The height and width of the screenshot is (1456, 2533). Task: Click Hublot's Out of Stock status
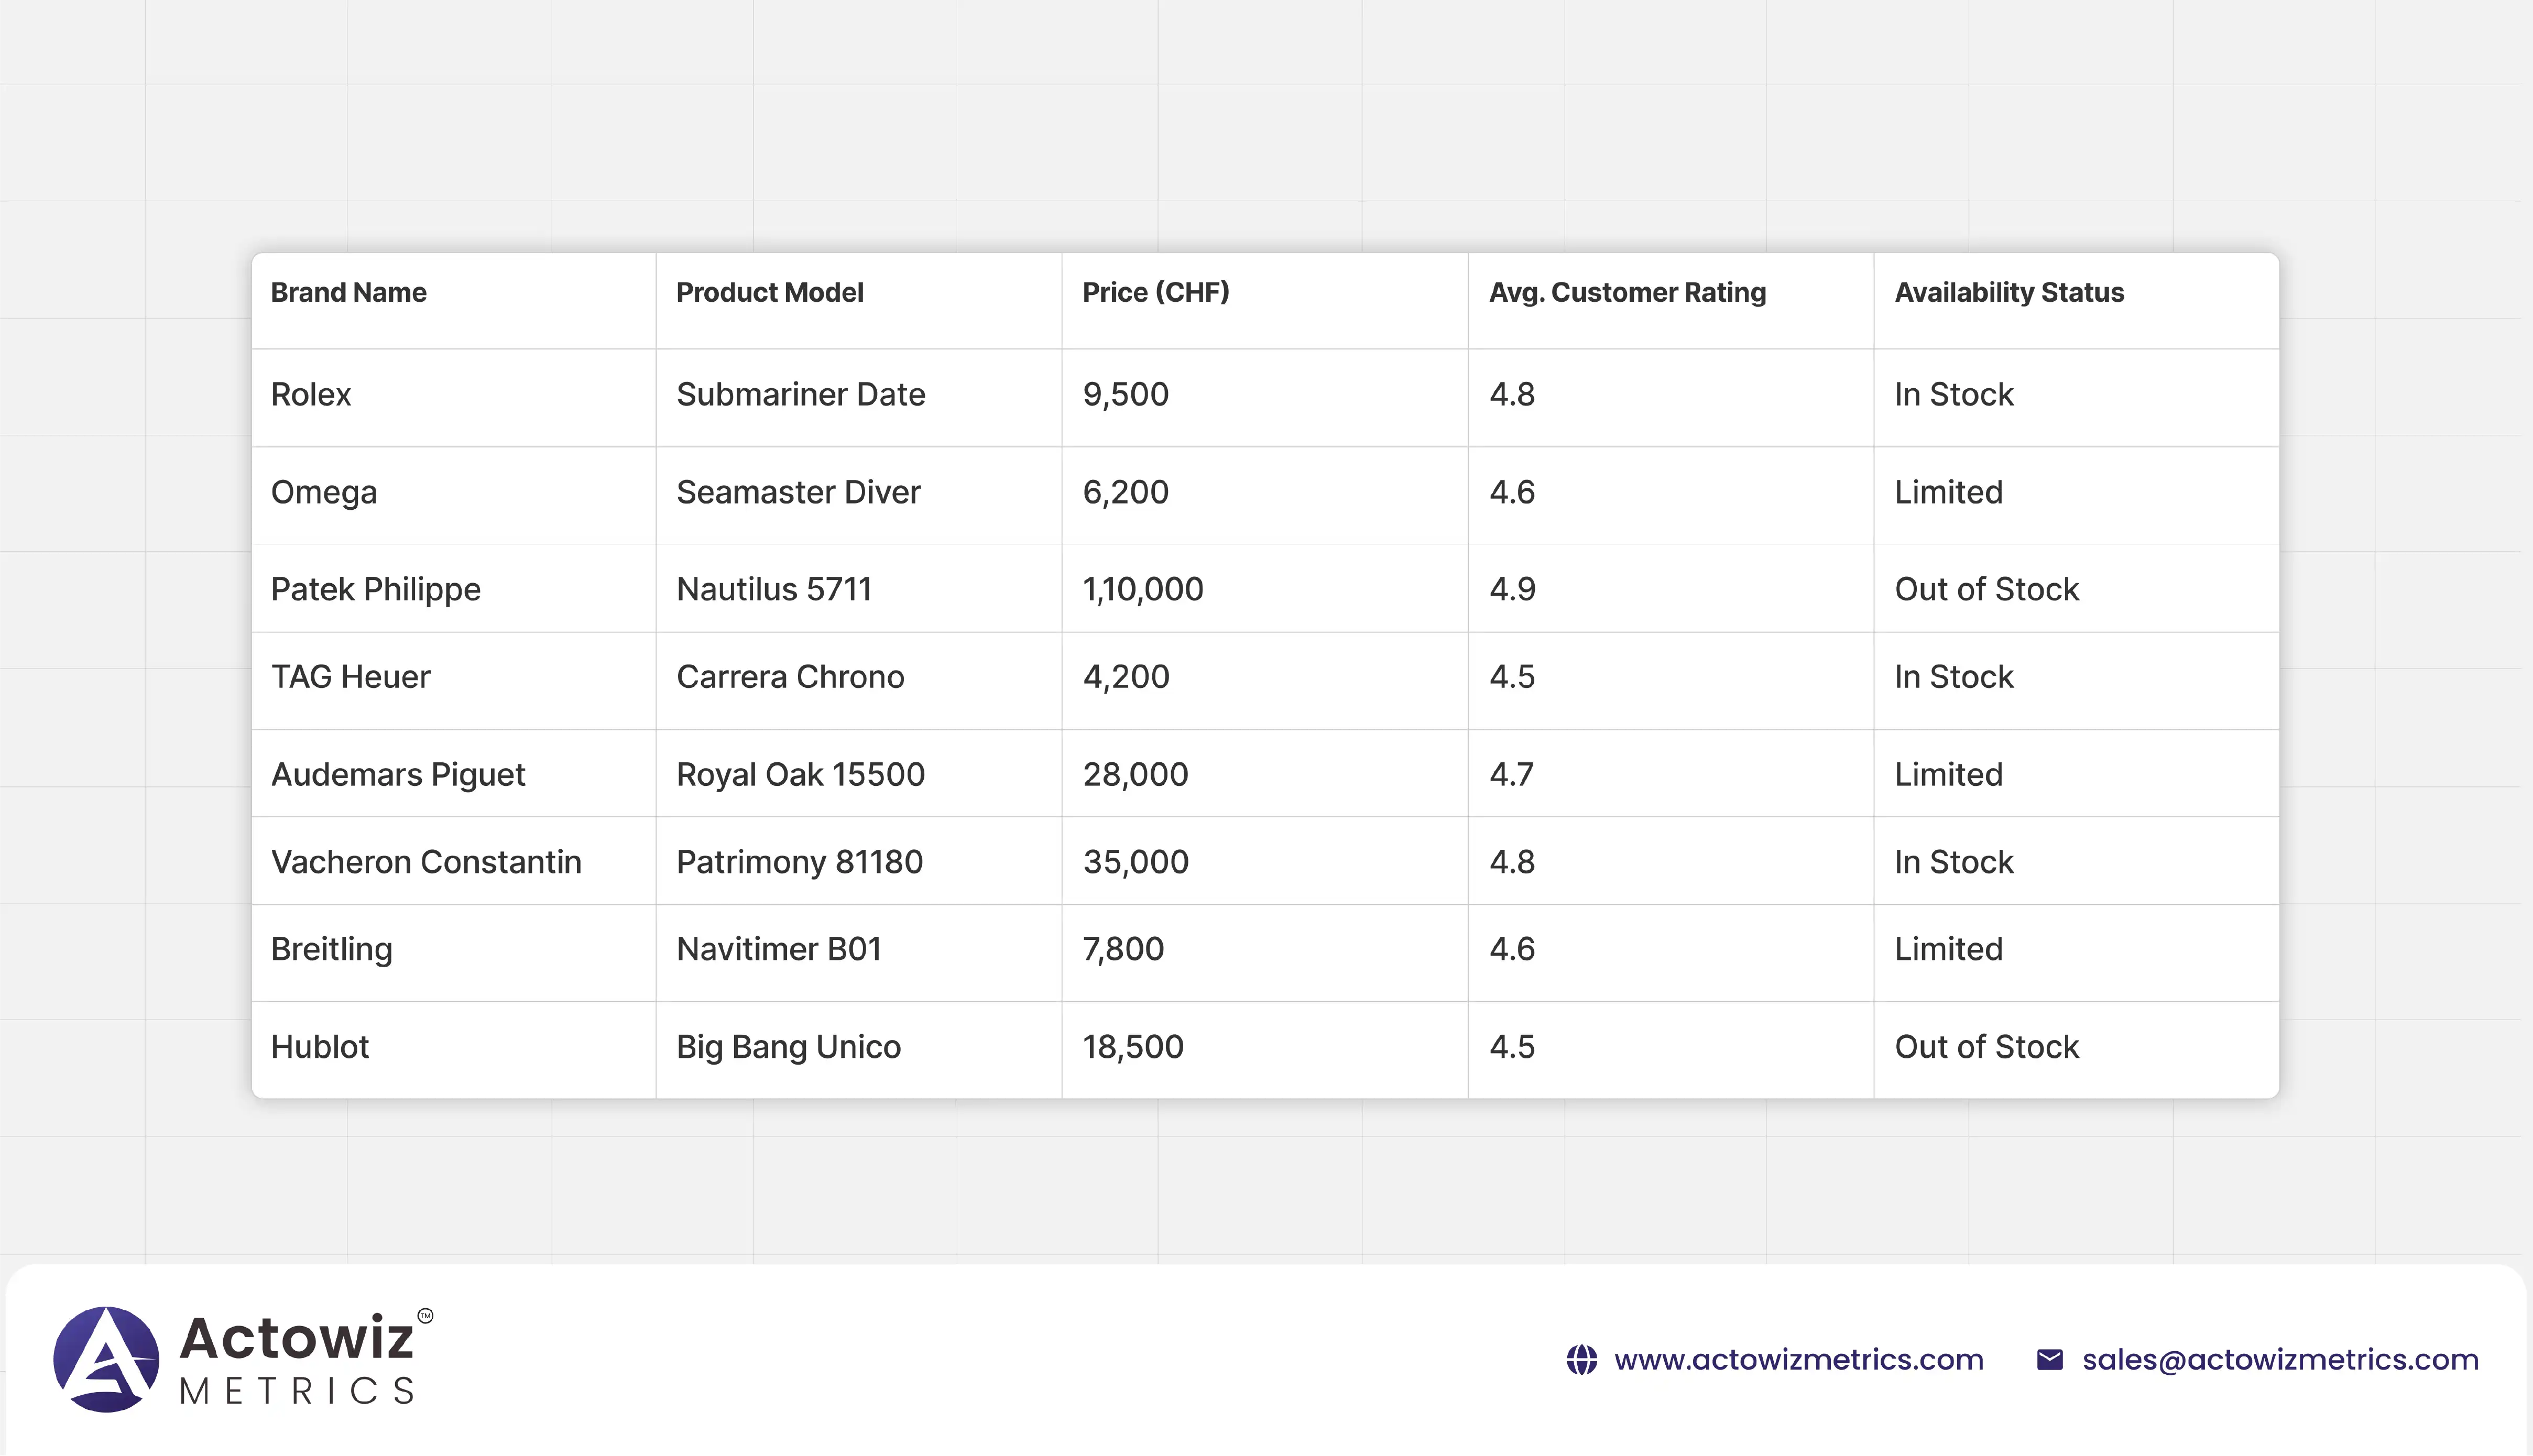1986,1047
